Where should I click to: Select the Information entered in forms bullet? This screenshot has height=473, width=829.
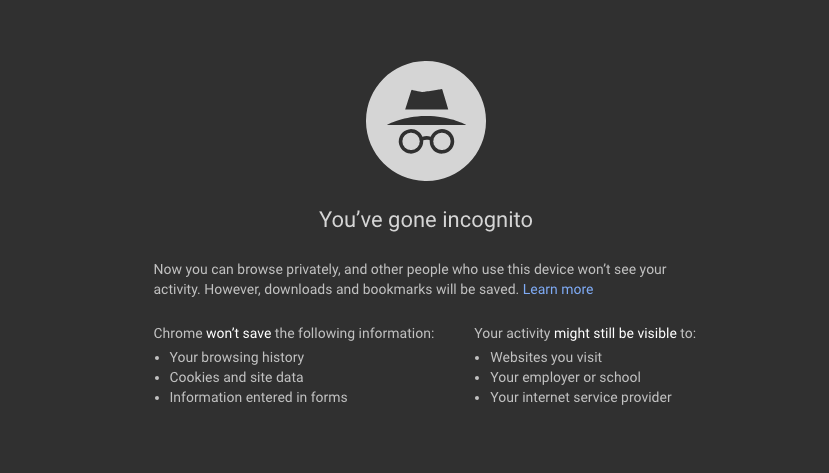pos(258,397)
